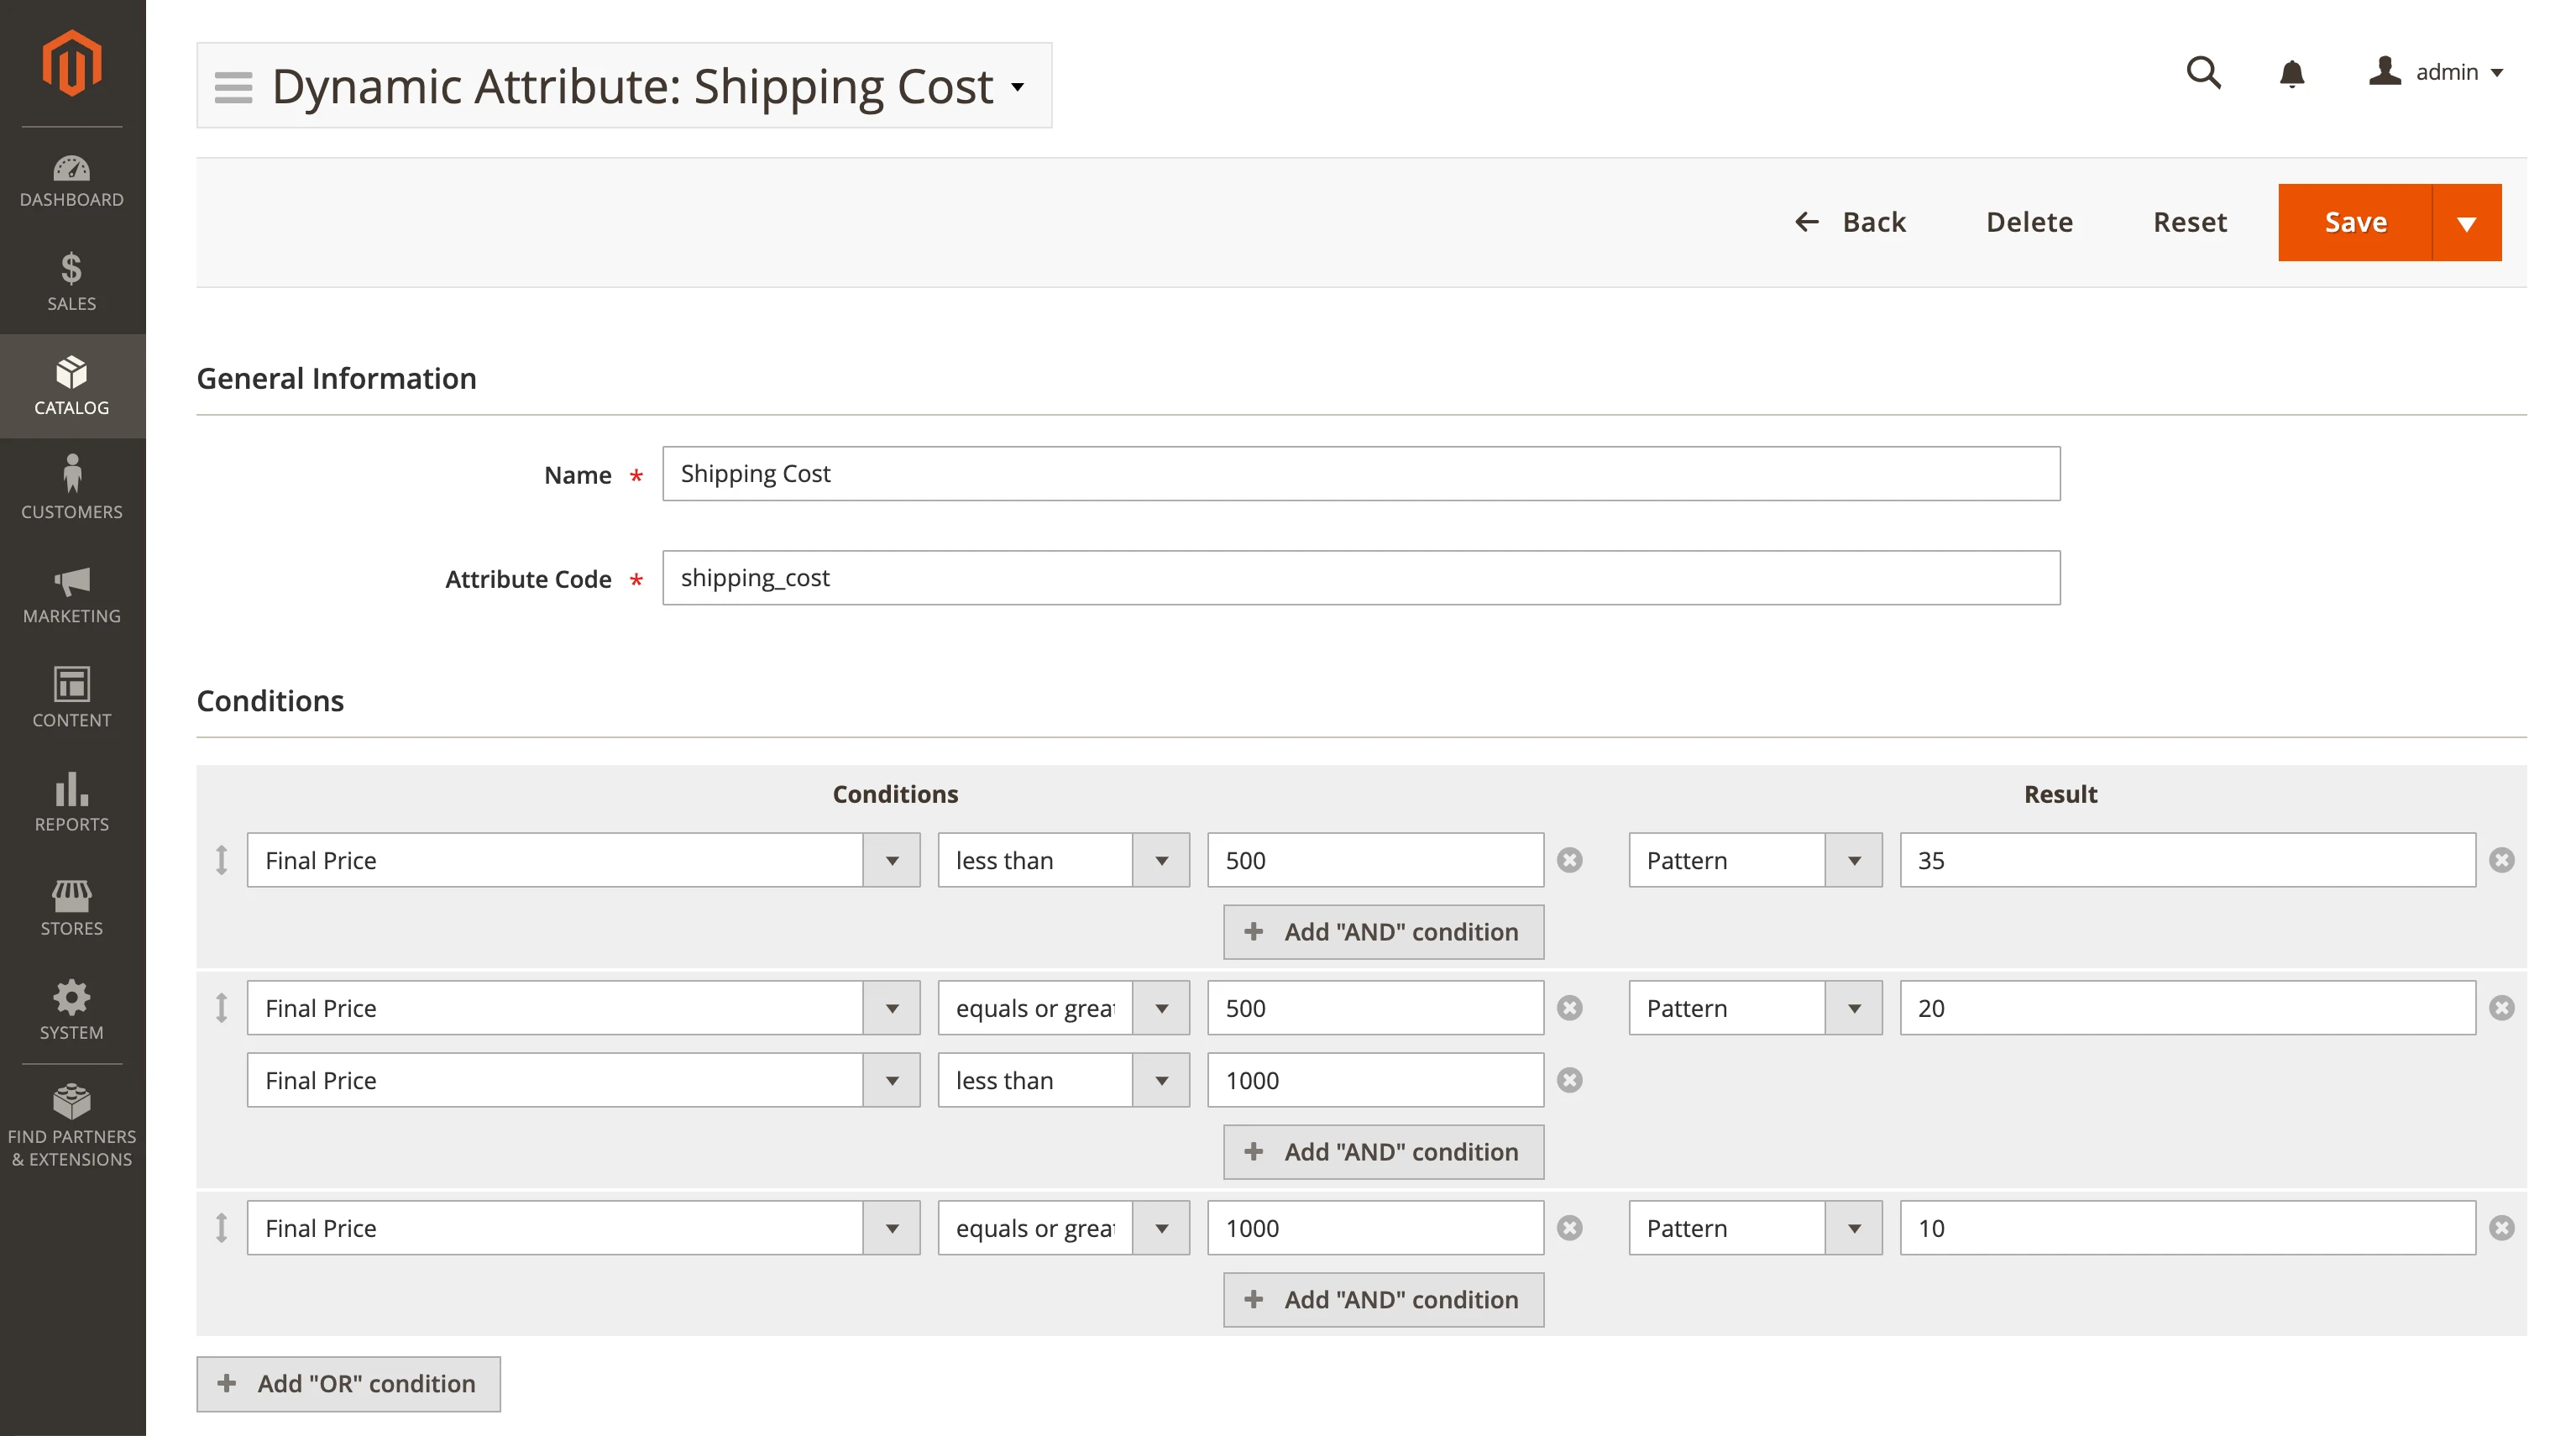Expand the Save button dropdown arrow

2466,223
